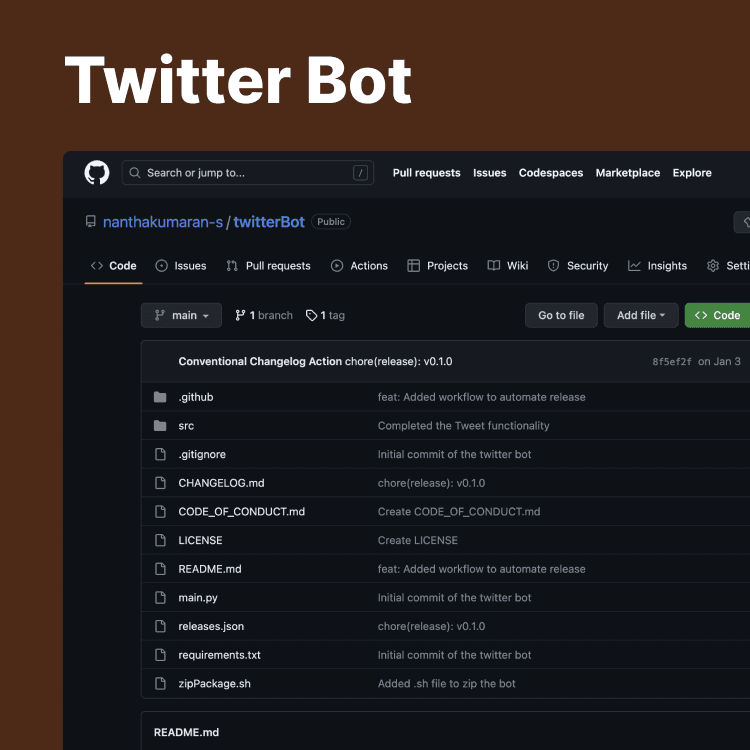Open the latest commit message chore(release): v0.1.0 in header
The image size is (750, 750).
point(398,361)
